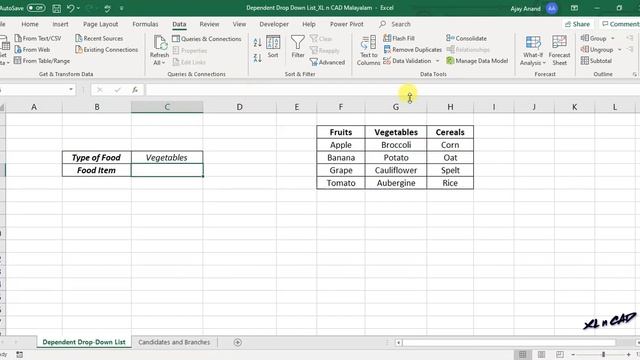Open What-If Analysis menu

click(533, 51)
